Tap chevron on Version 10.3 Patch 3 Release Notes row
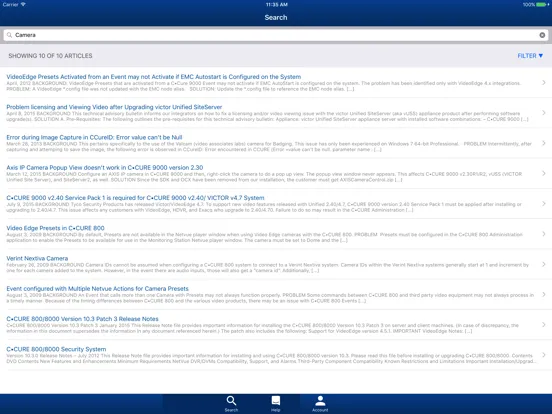 pos(544,325)
